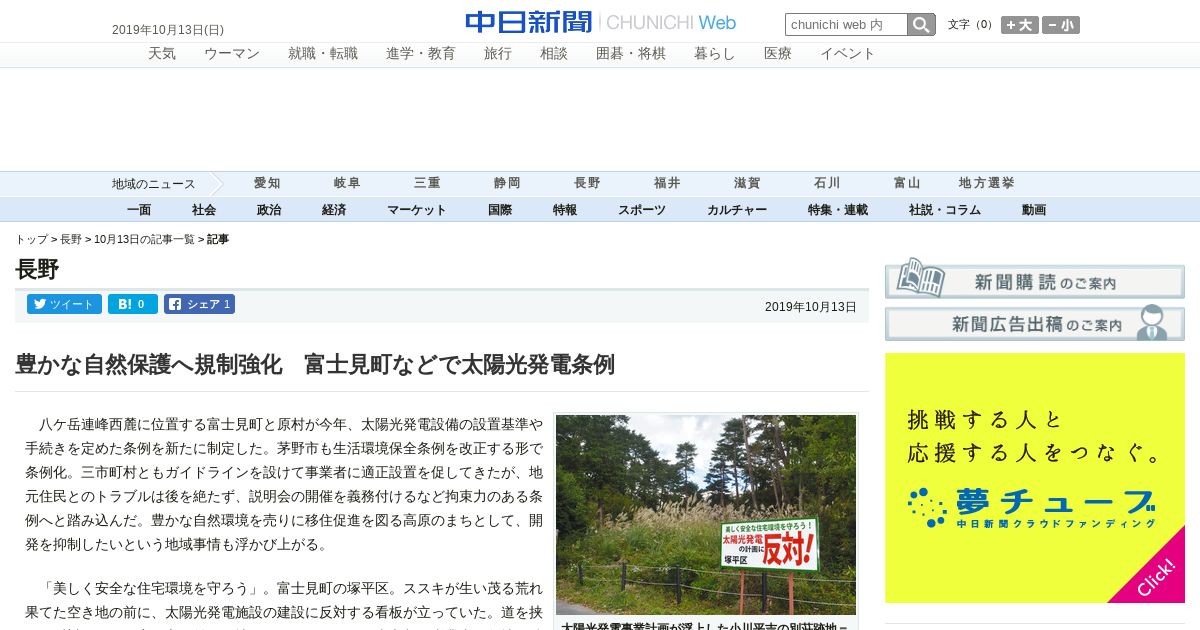
Task: Open 就職・転職 section
Action: pyautogui.click(x=323, y=54)
